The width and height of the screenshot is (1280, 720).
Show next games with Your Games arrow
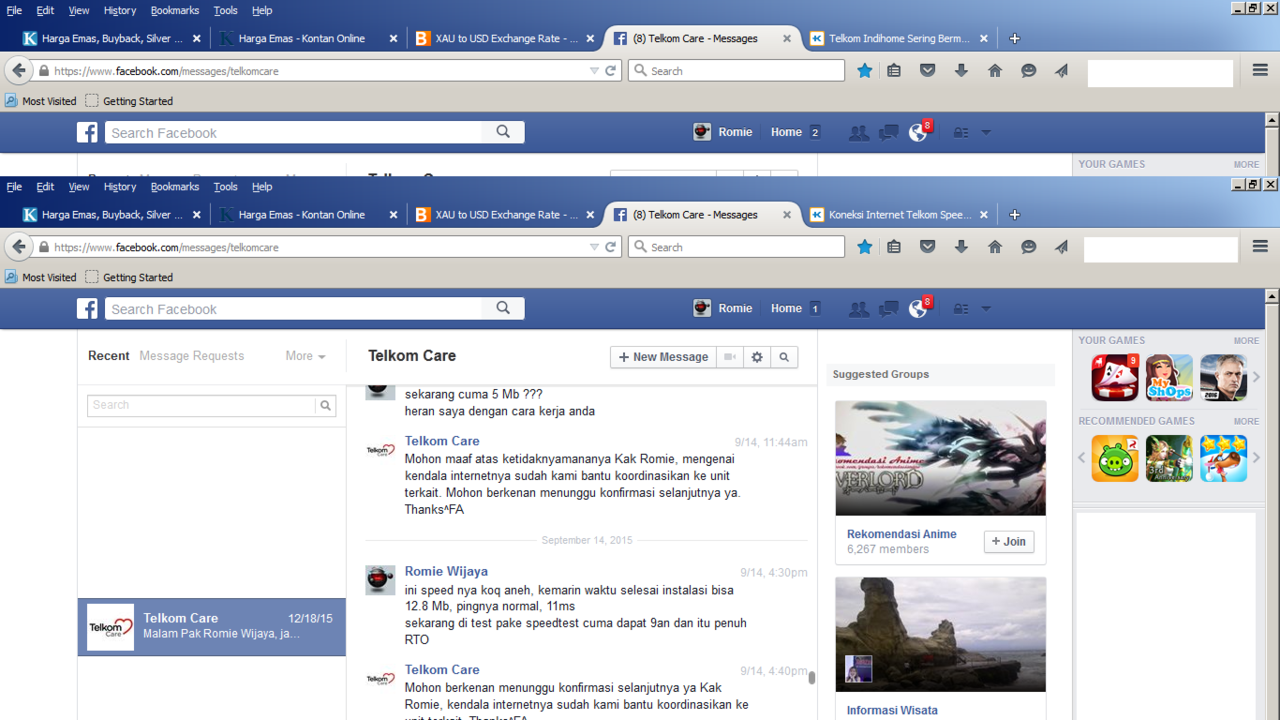coord(1257,377)
